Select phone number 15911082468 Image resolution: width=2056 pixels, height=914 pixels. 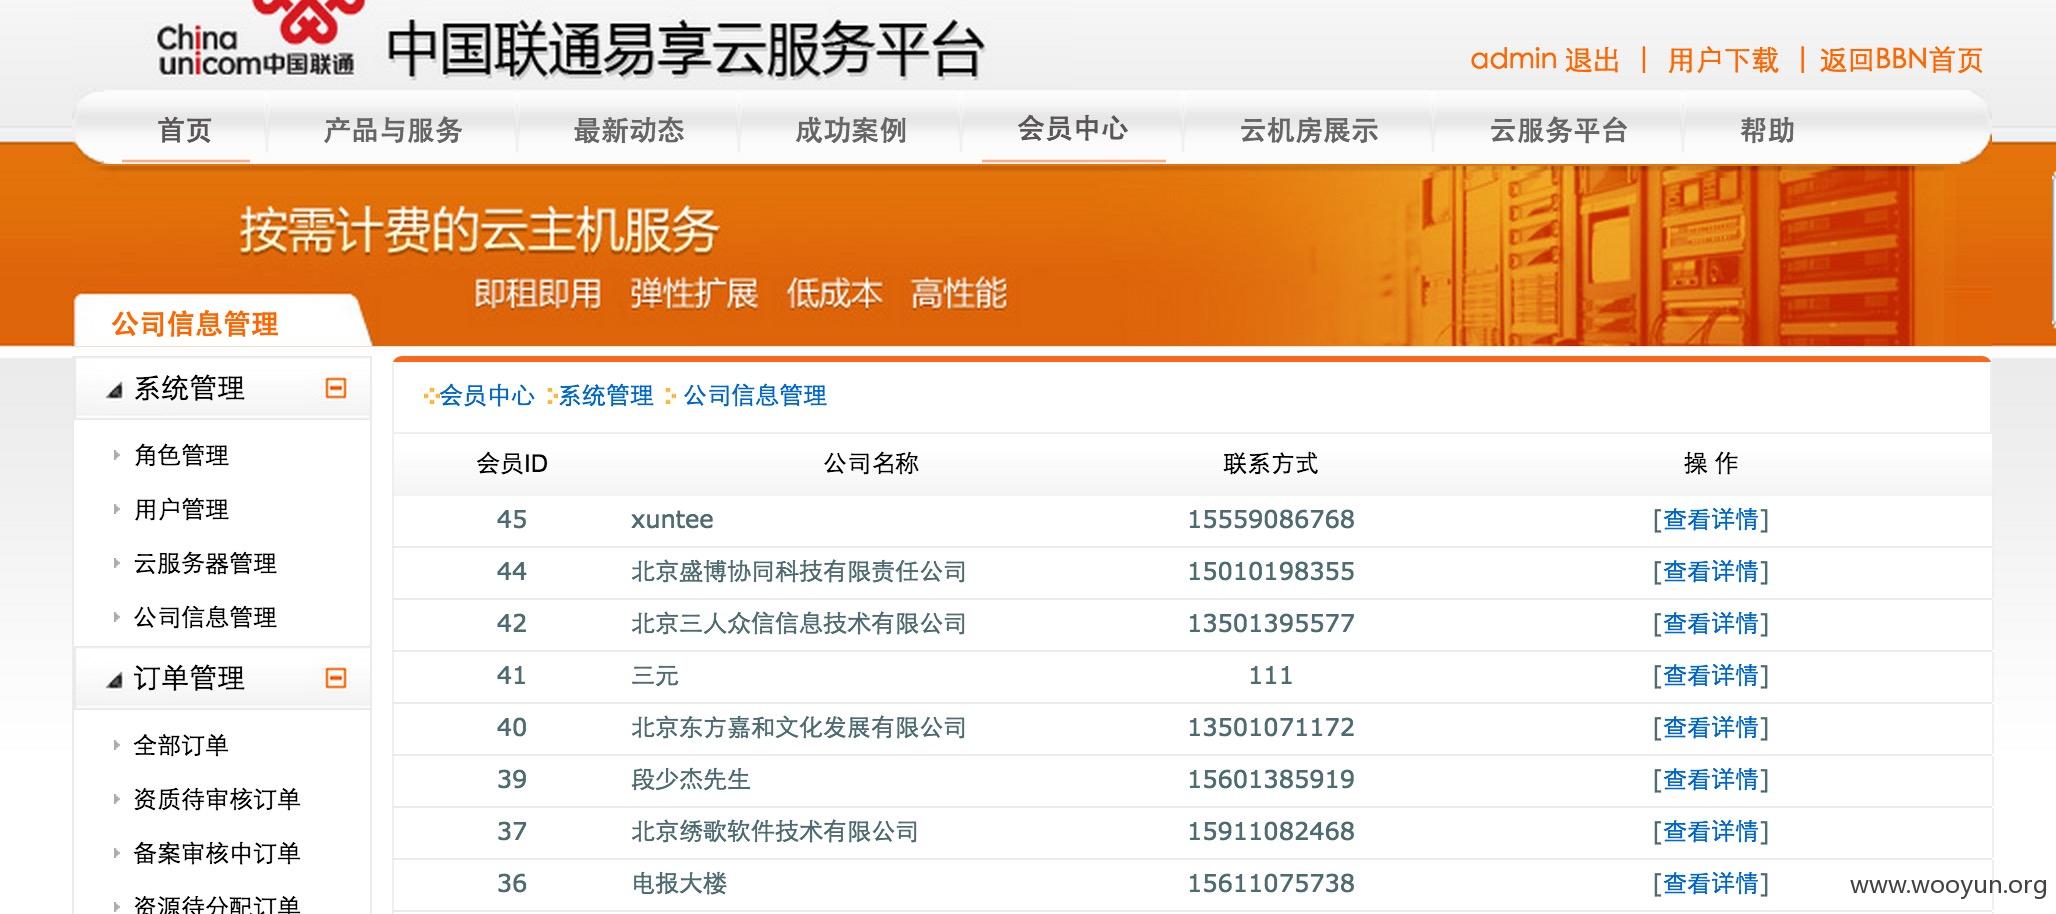1271,832
